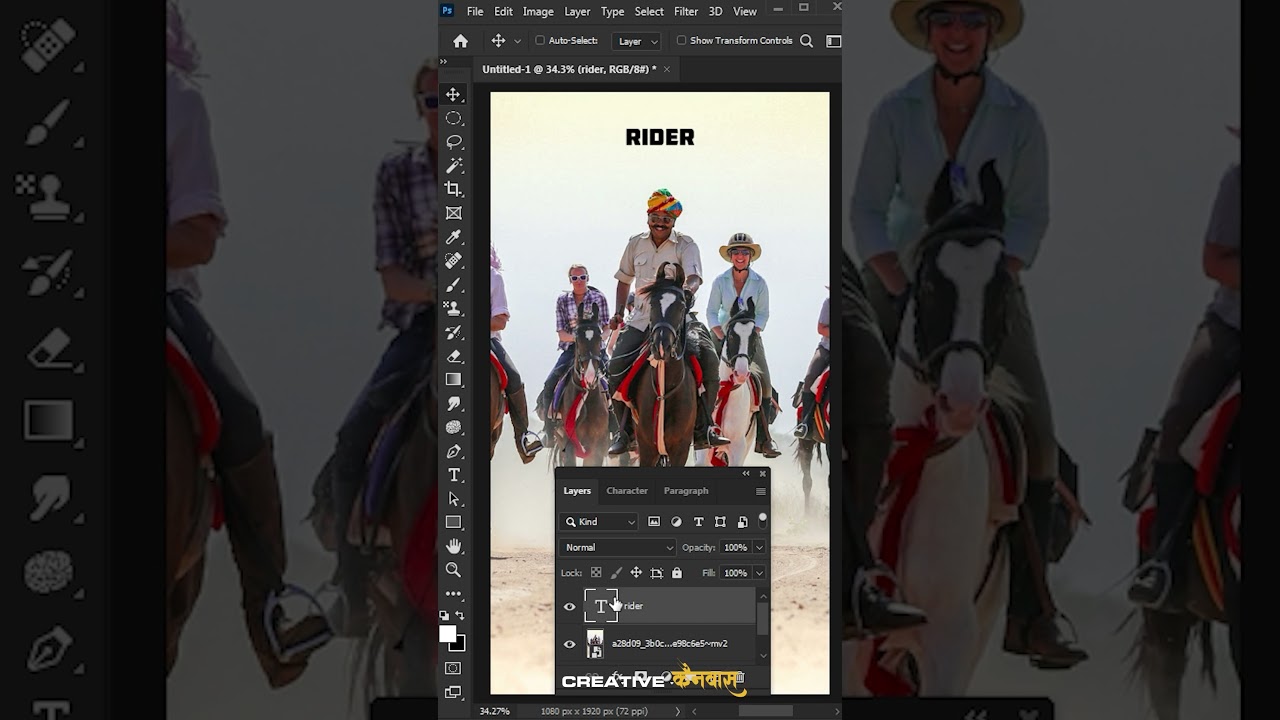Collapse the floating Layers panel

pos(746,474)
